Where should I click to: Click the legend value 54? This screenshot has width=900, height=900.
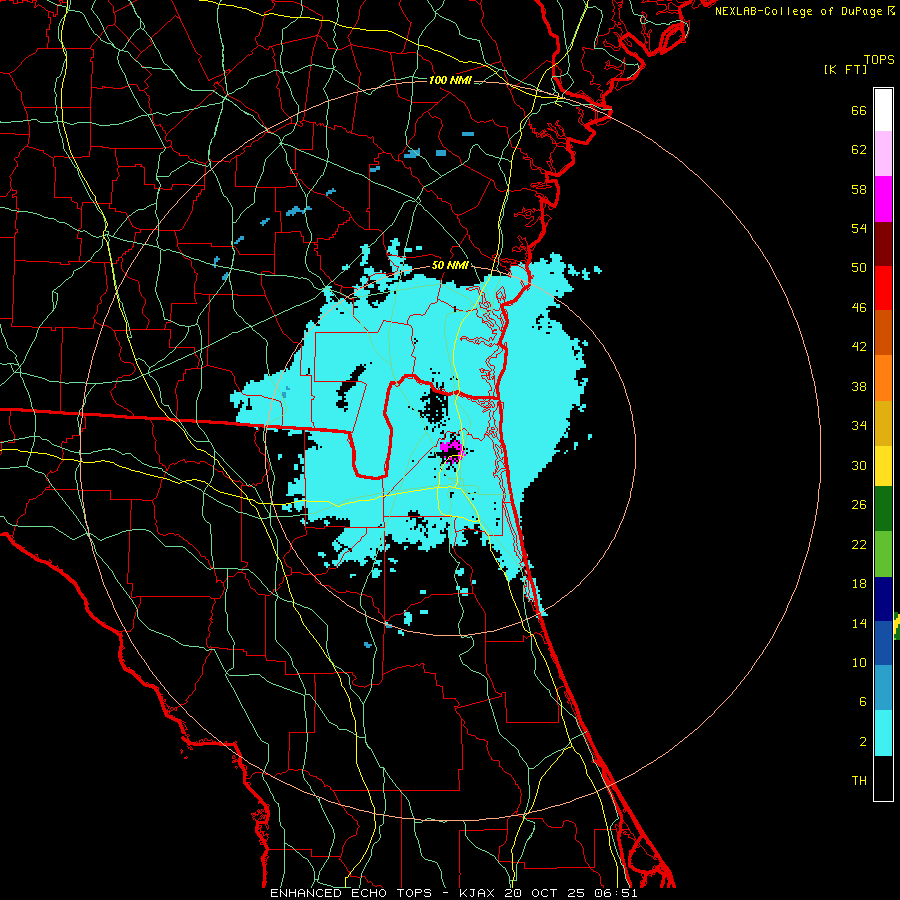(x=859, y=228)
